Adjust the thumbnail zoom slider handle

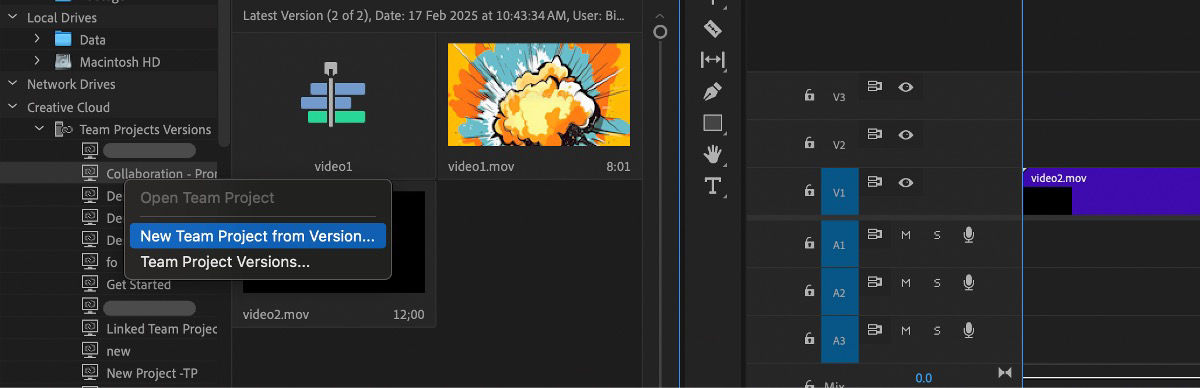point(660,32)
